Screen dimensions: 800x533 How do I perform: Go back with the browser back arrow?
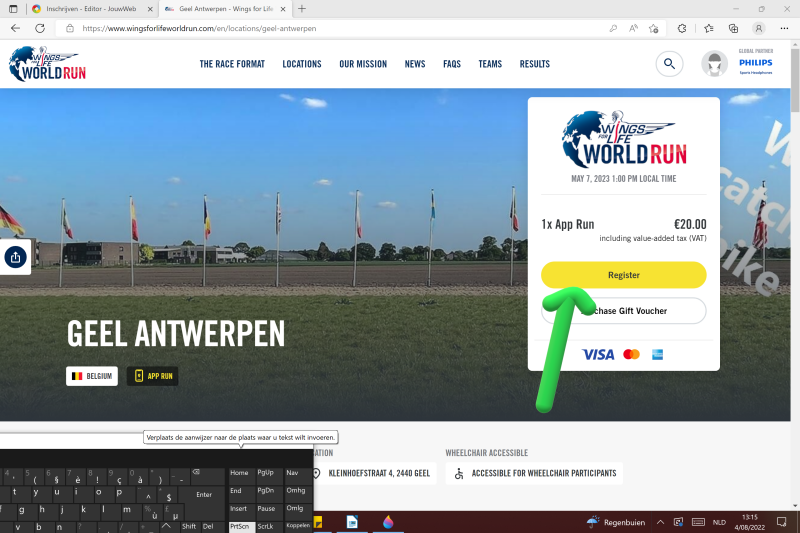[15, 29]
